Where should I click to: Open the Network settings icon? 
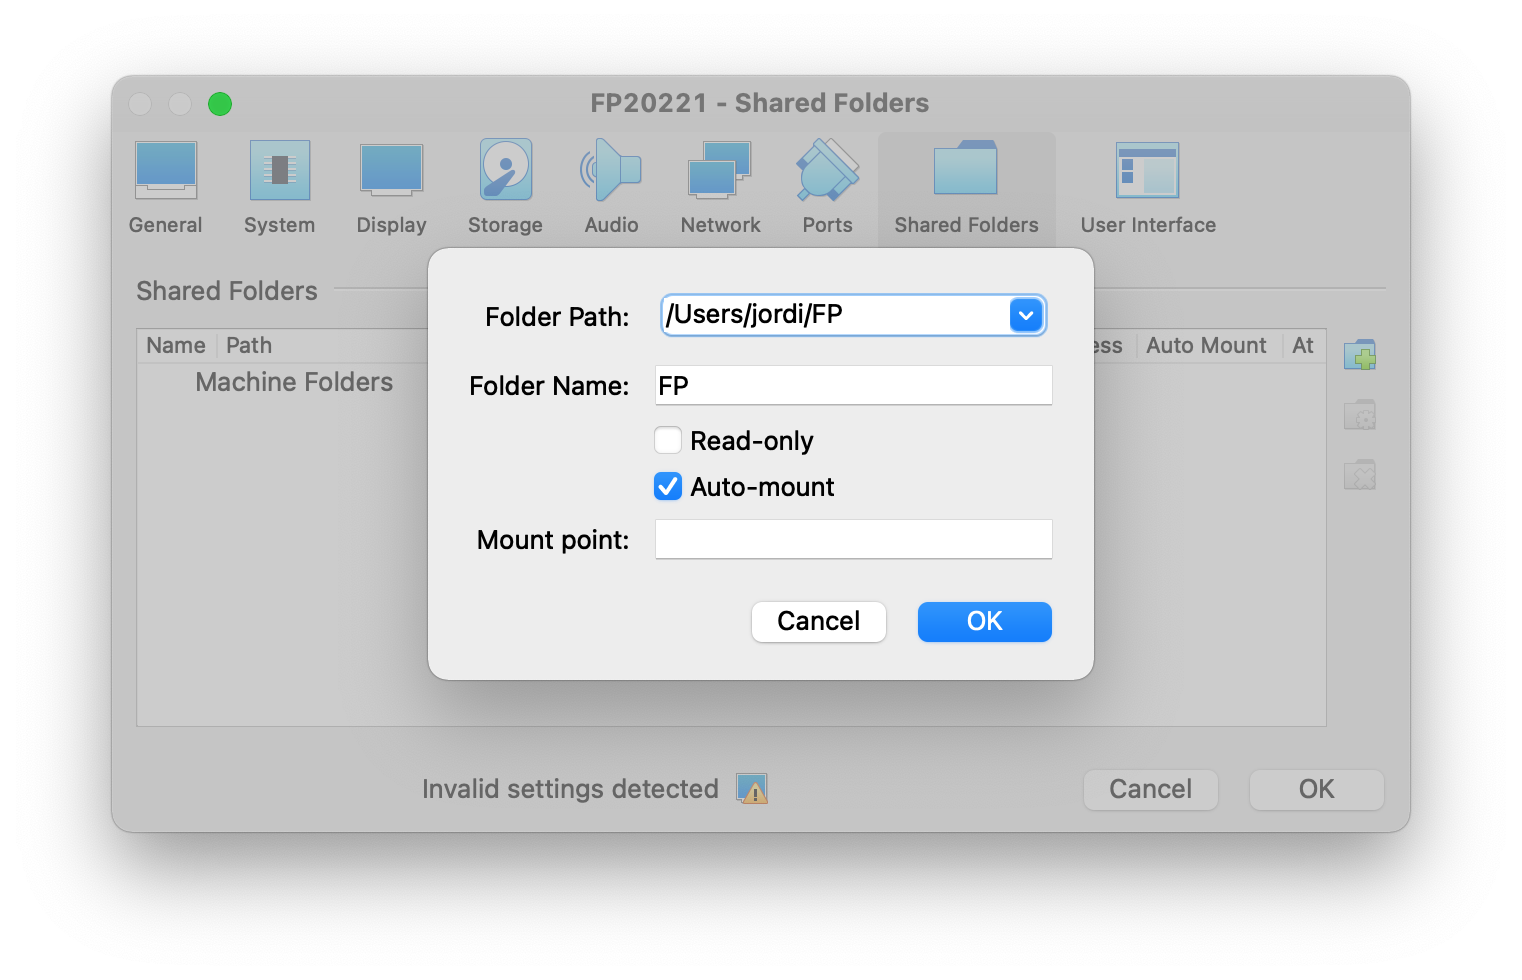pos(720,172)
